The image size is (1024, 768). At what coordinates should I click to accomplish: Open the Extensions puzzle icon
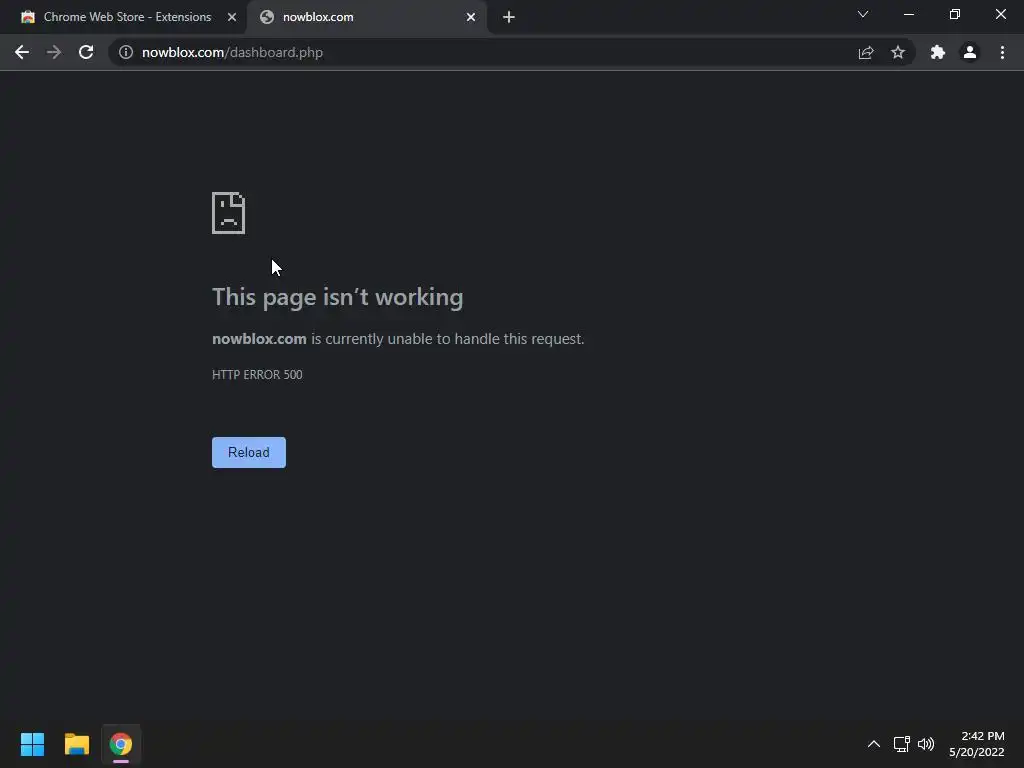click(938, 52)
